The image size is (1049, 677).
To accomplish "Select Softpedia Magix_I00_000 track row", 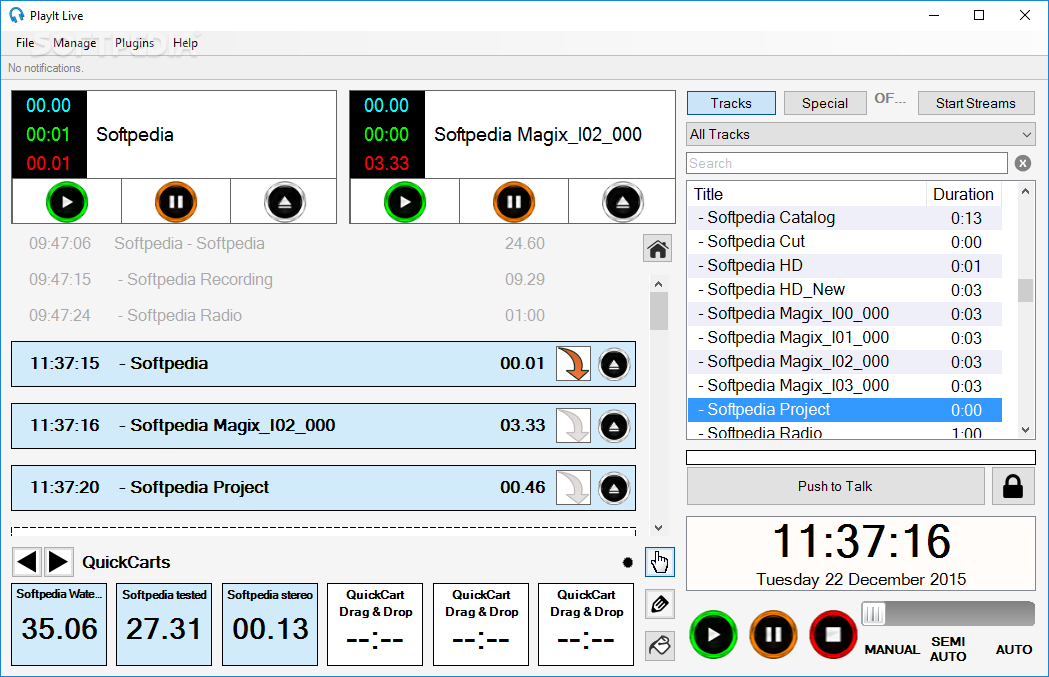I will pos(845,314).
